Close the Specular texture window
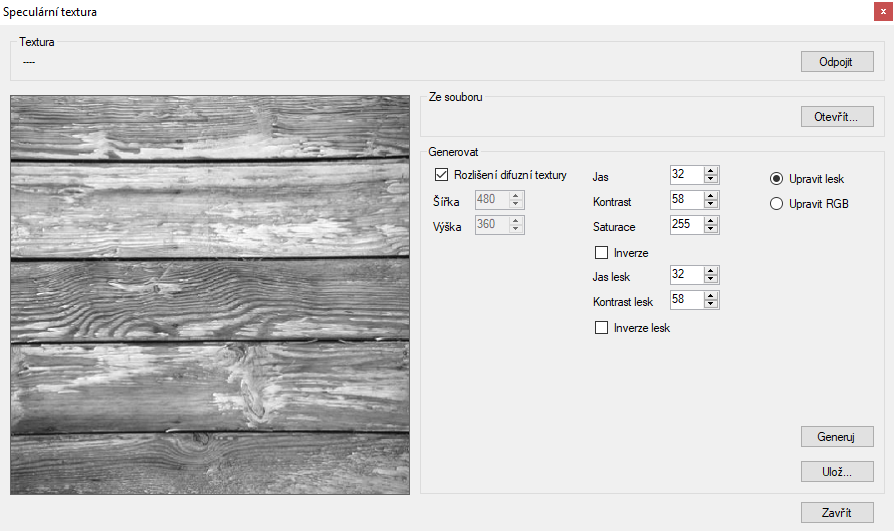This screenshot has width=894, height=531. click(x=883, y=11)
